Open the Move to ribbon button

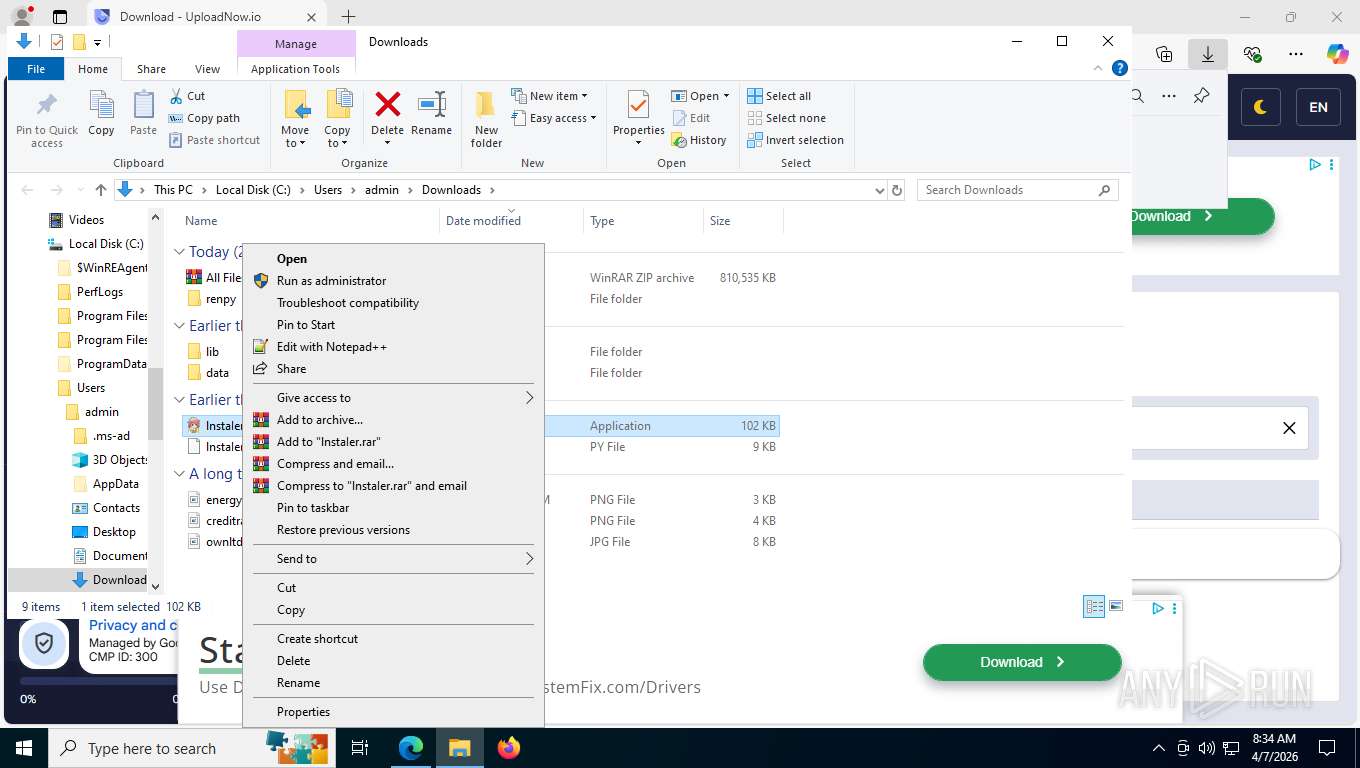pyautogui.click(x=295, y=119)
